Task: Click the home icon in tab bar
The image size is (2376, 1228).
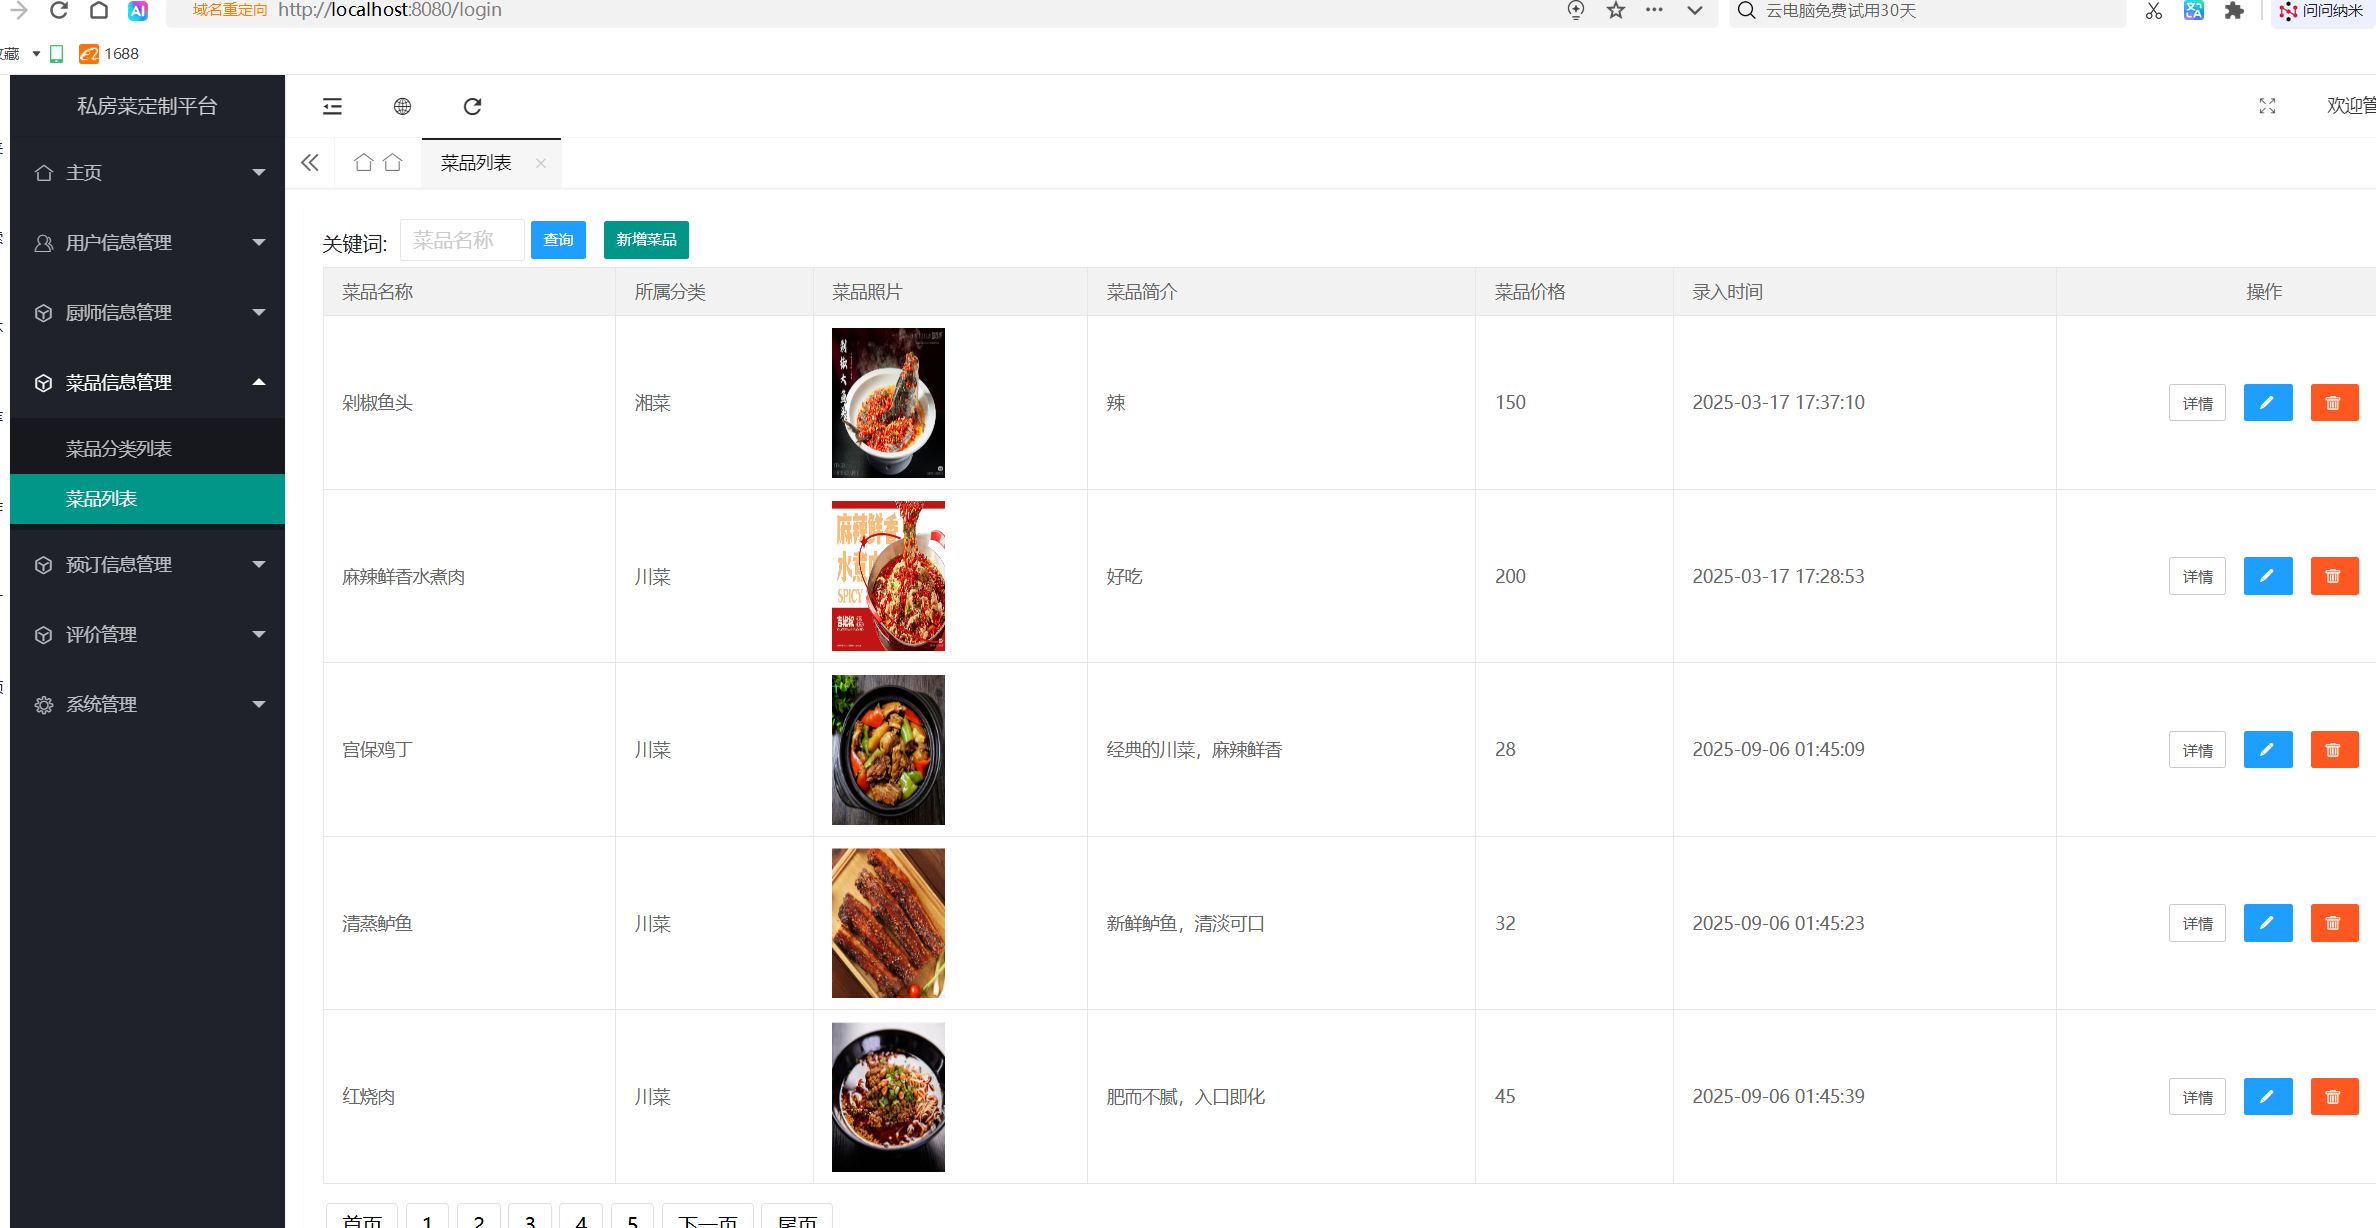Action: (x=364, y=163)
